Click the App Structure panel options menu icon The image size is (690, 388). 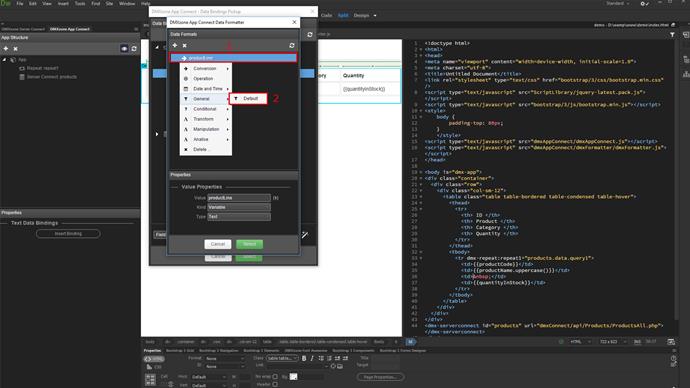point(136,29)
